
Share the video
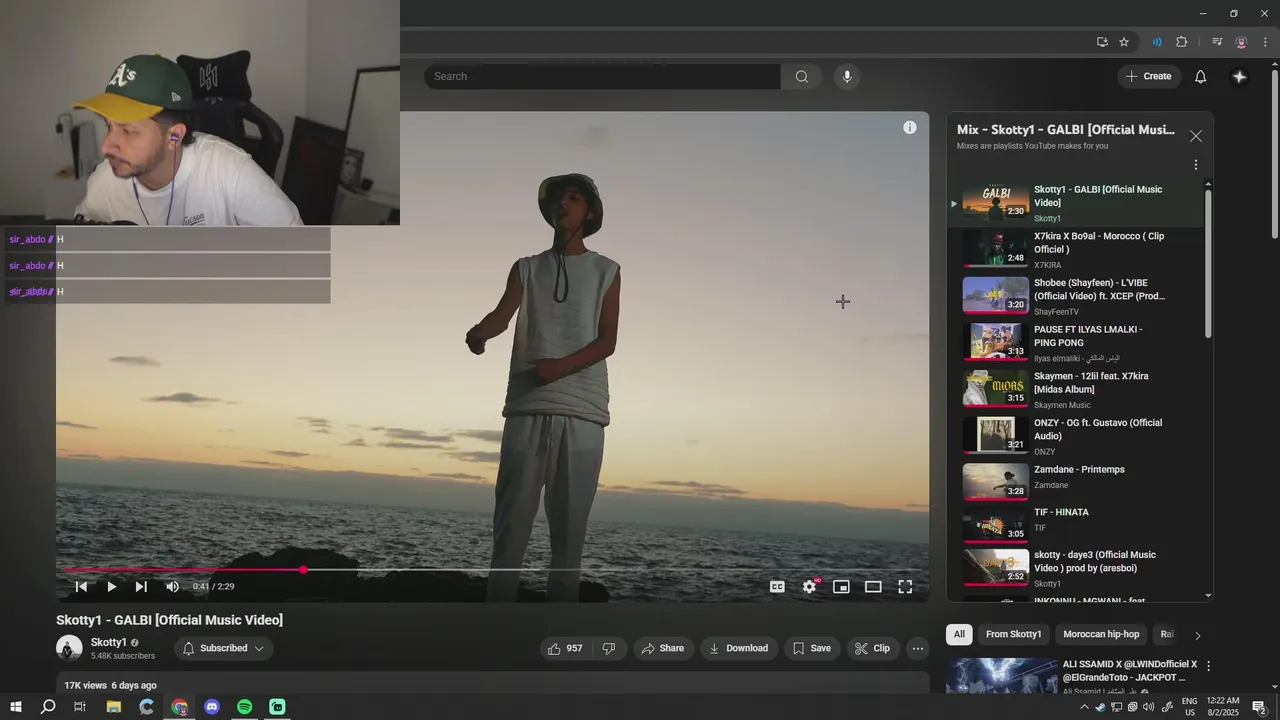click(663, 648)
